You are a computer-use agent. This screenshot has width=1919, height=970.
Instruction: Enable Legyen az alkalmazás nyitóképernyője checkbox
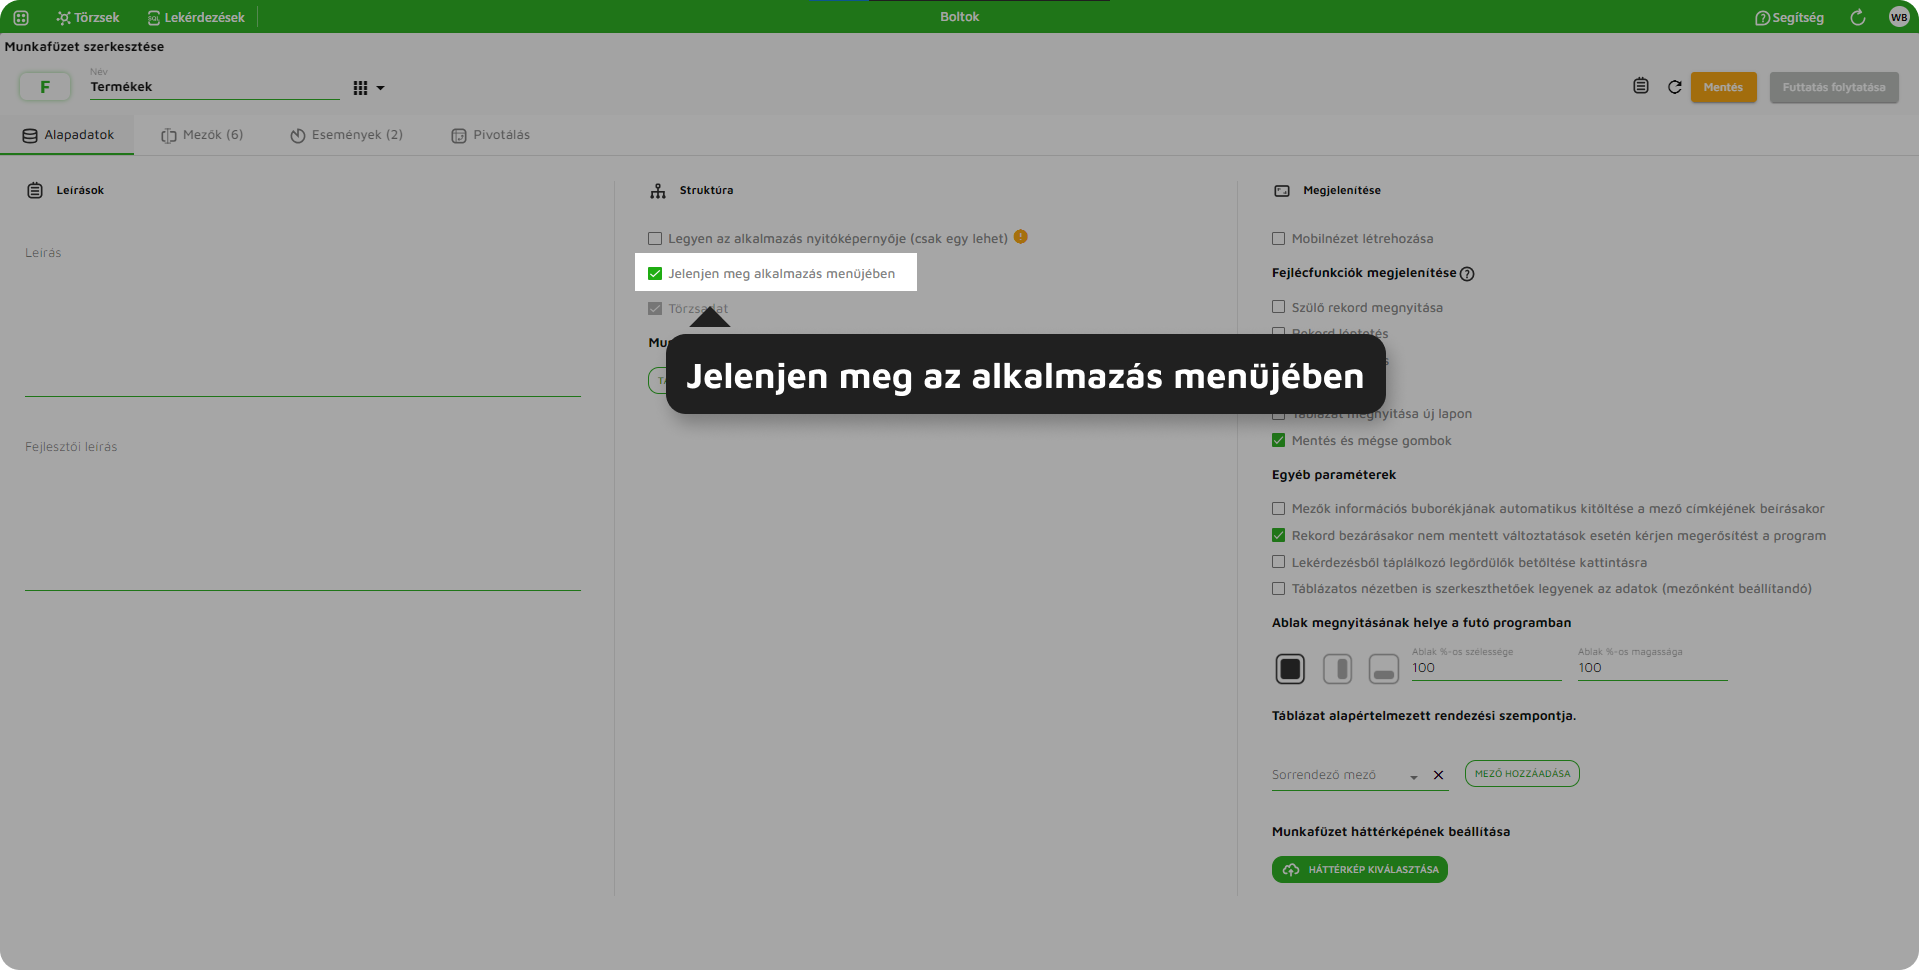(655, 239)
